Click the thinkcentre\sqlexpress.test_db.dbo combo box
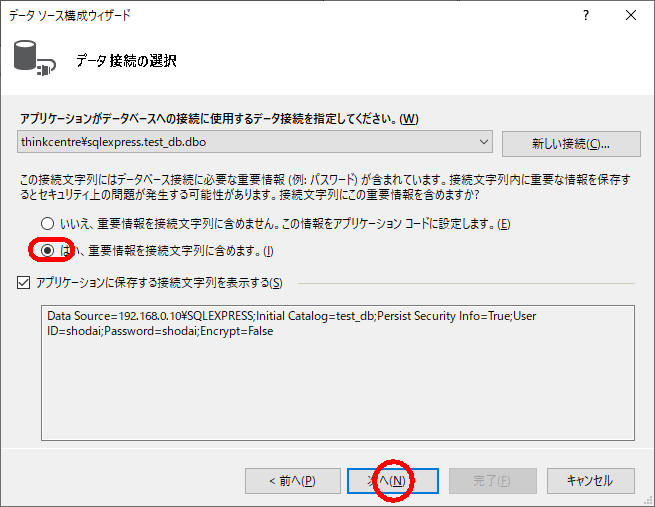 coord(250,142)
